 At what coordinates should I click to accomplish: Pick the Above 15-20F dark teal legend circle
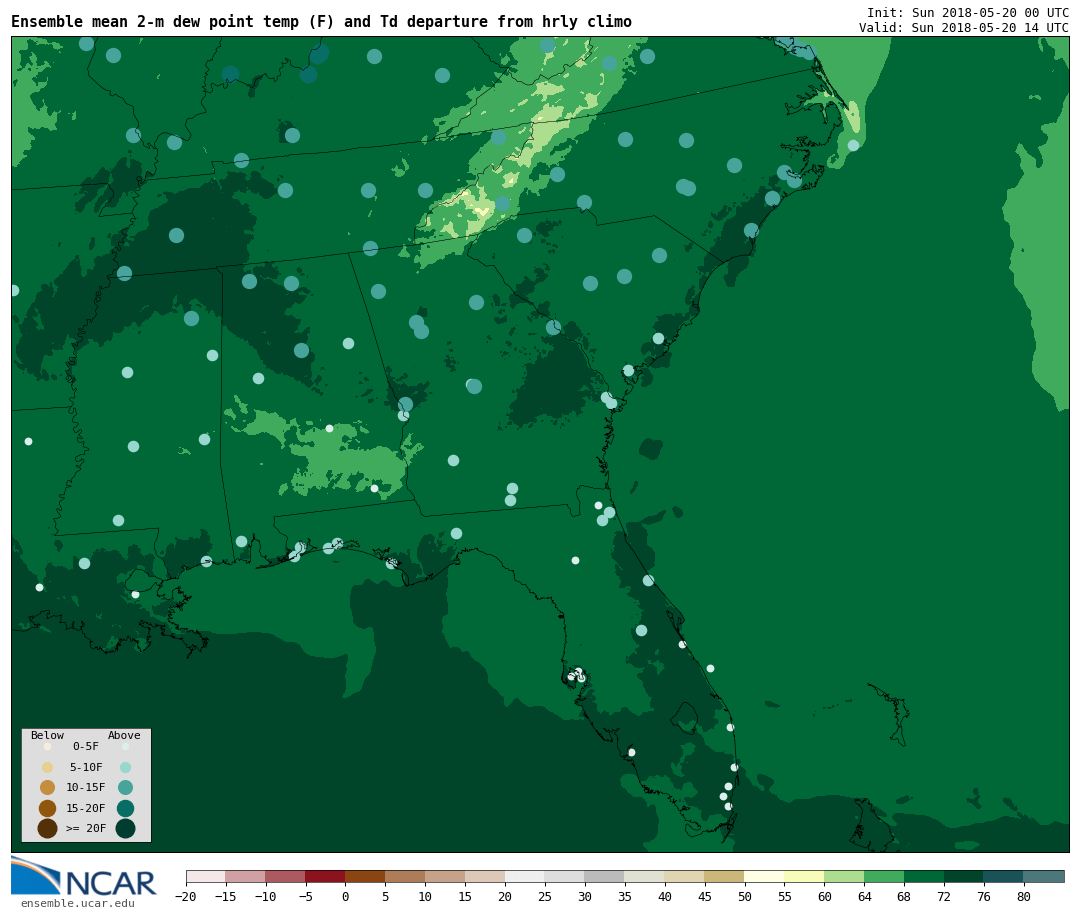(x=125, y=808)
